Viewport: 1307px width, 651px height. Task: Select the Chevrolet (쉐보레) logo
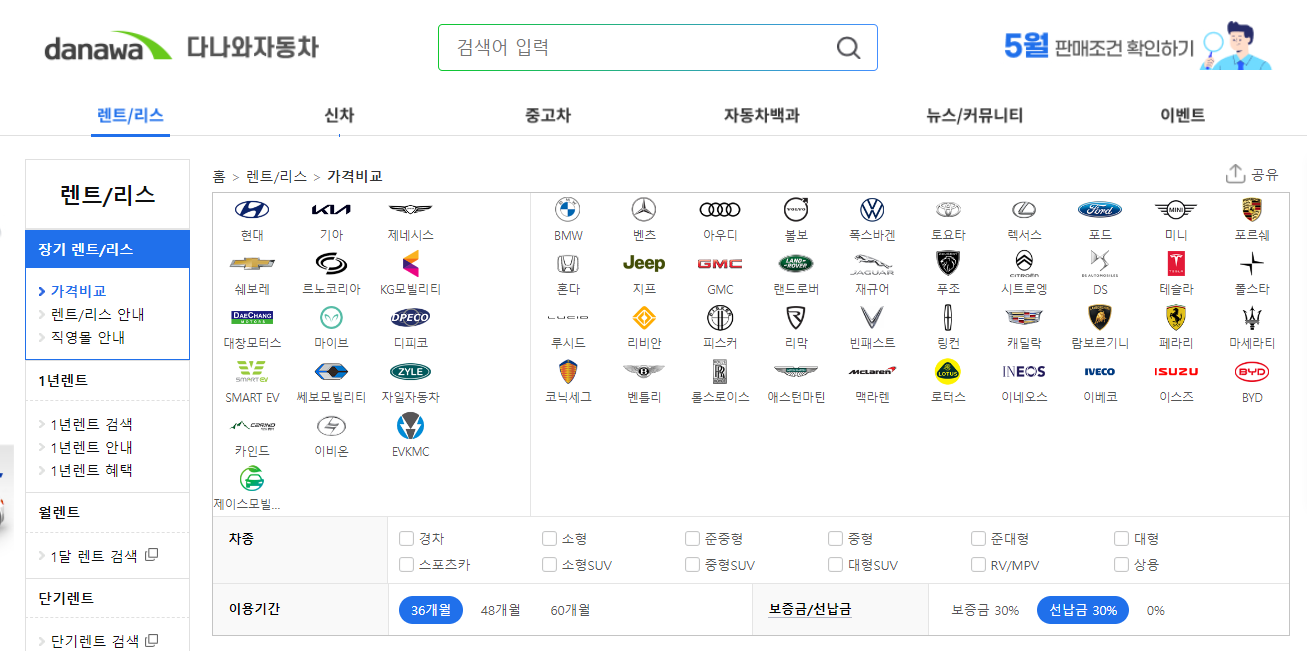click(x=252, y=263)
